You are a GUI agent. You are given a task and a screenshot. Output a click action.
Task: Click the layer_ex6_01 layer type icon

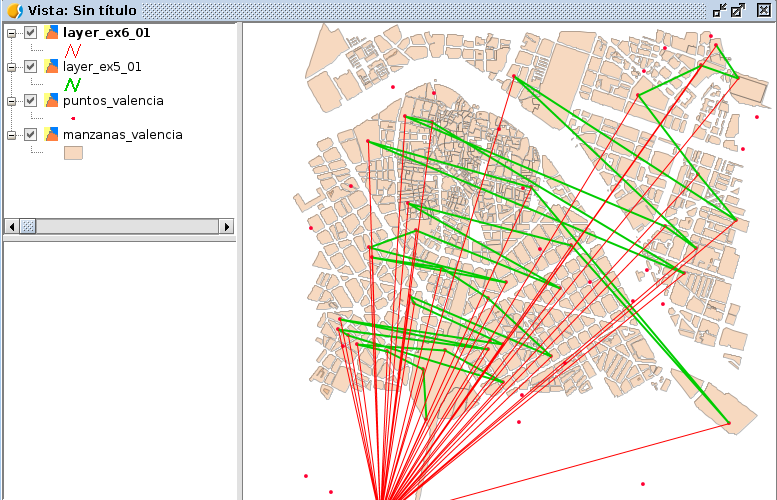tap(52, 33)
